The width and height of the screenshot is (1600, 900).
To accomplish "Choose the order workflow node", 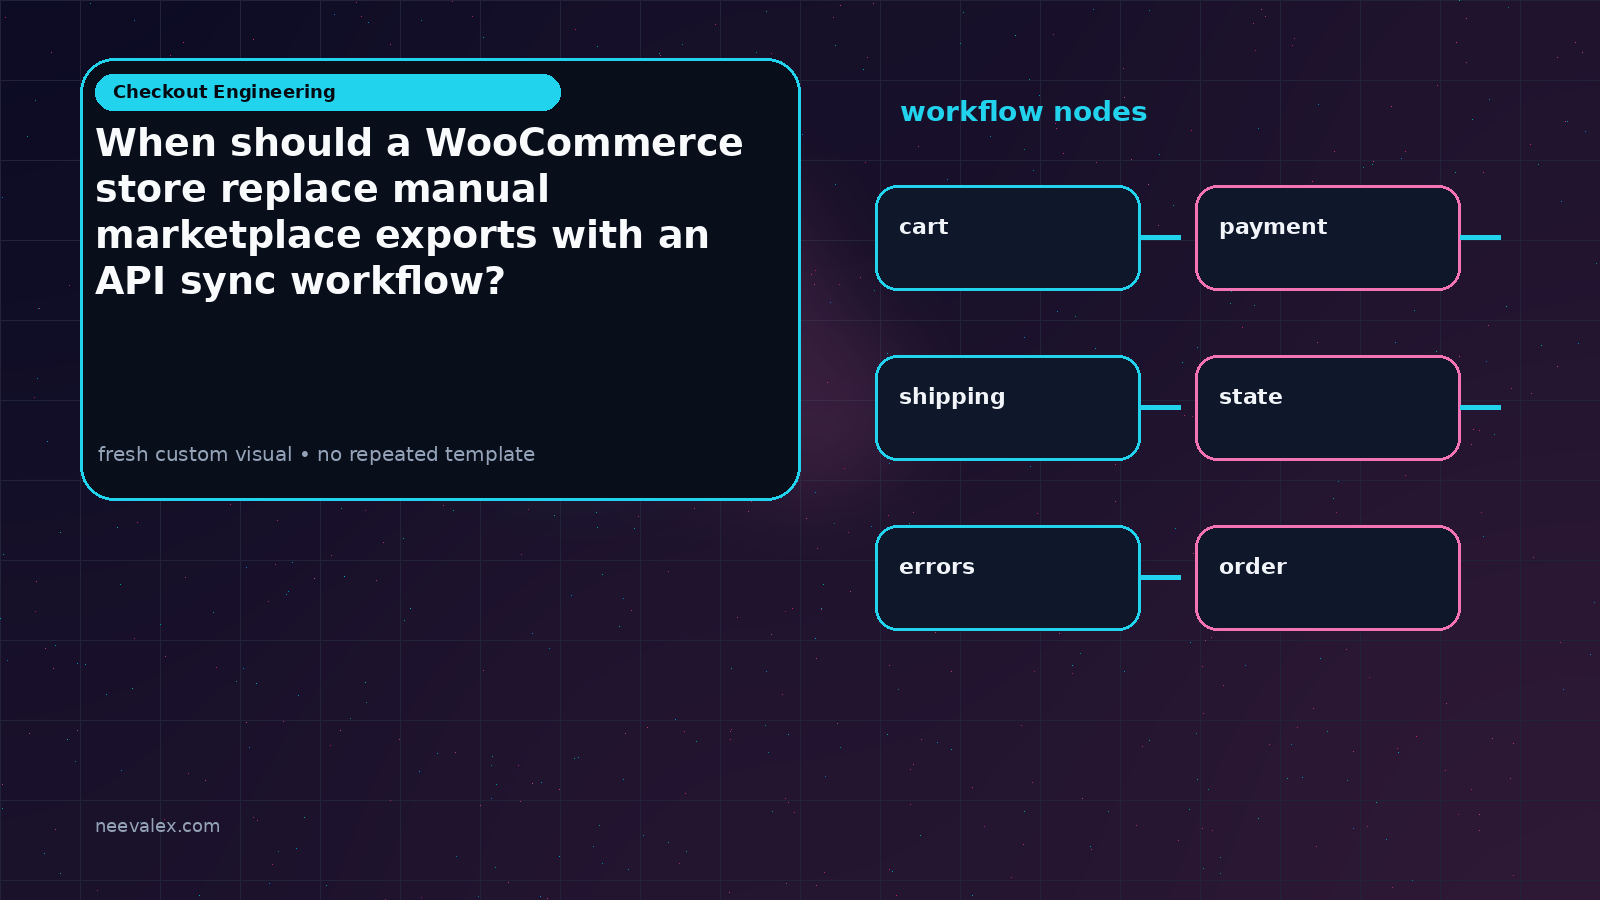I will coord(1328,578).
